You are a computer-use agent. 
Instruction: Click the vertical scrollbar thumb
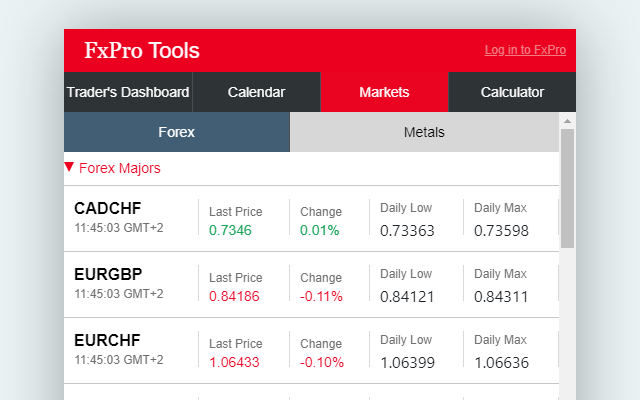[567, 188]
